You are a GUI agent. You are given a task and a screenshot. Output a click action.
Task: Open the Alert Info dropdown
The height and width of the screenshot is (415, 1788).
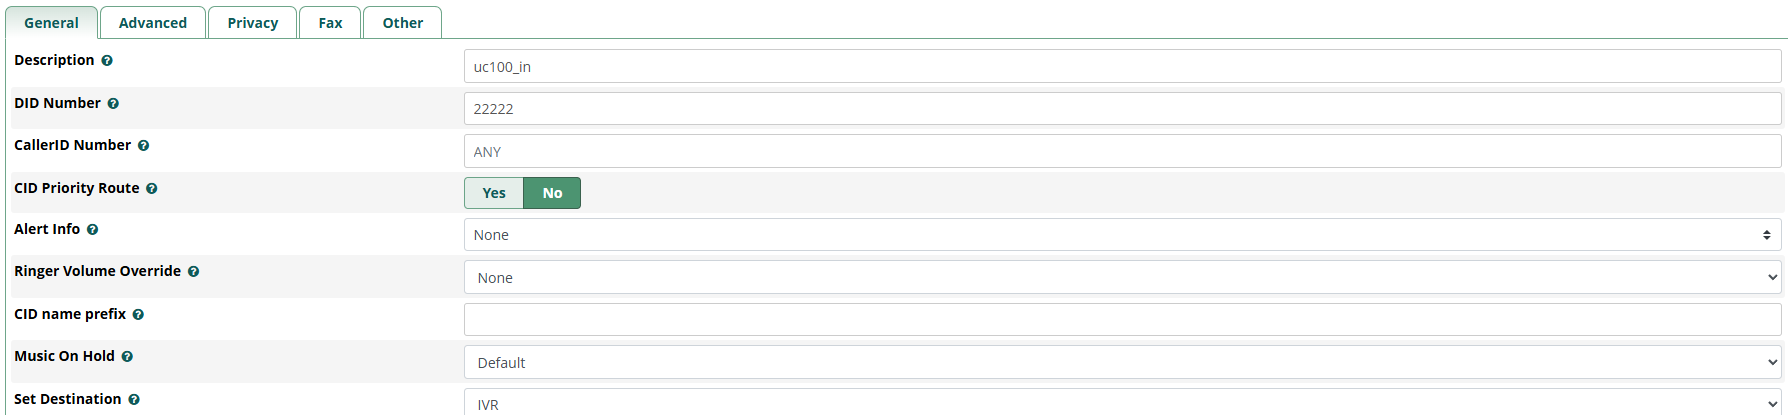tap(1122, 235)
